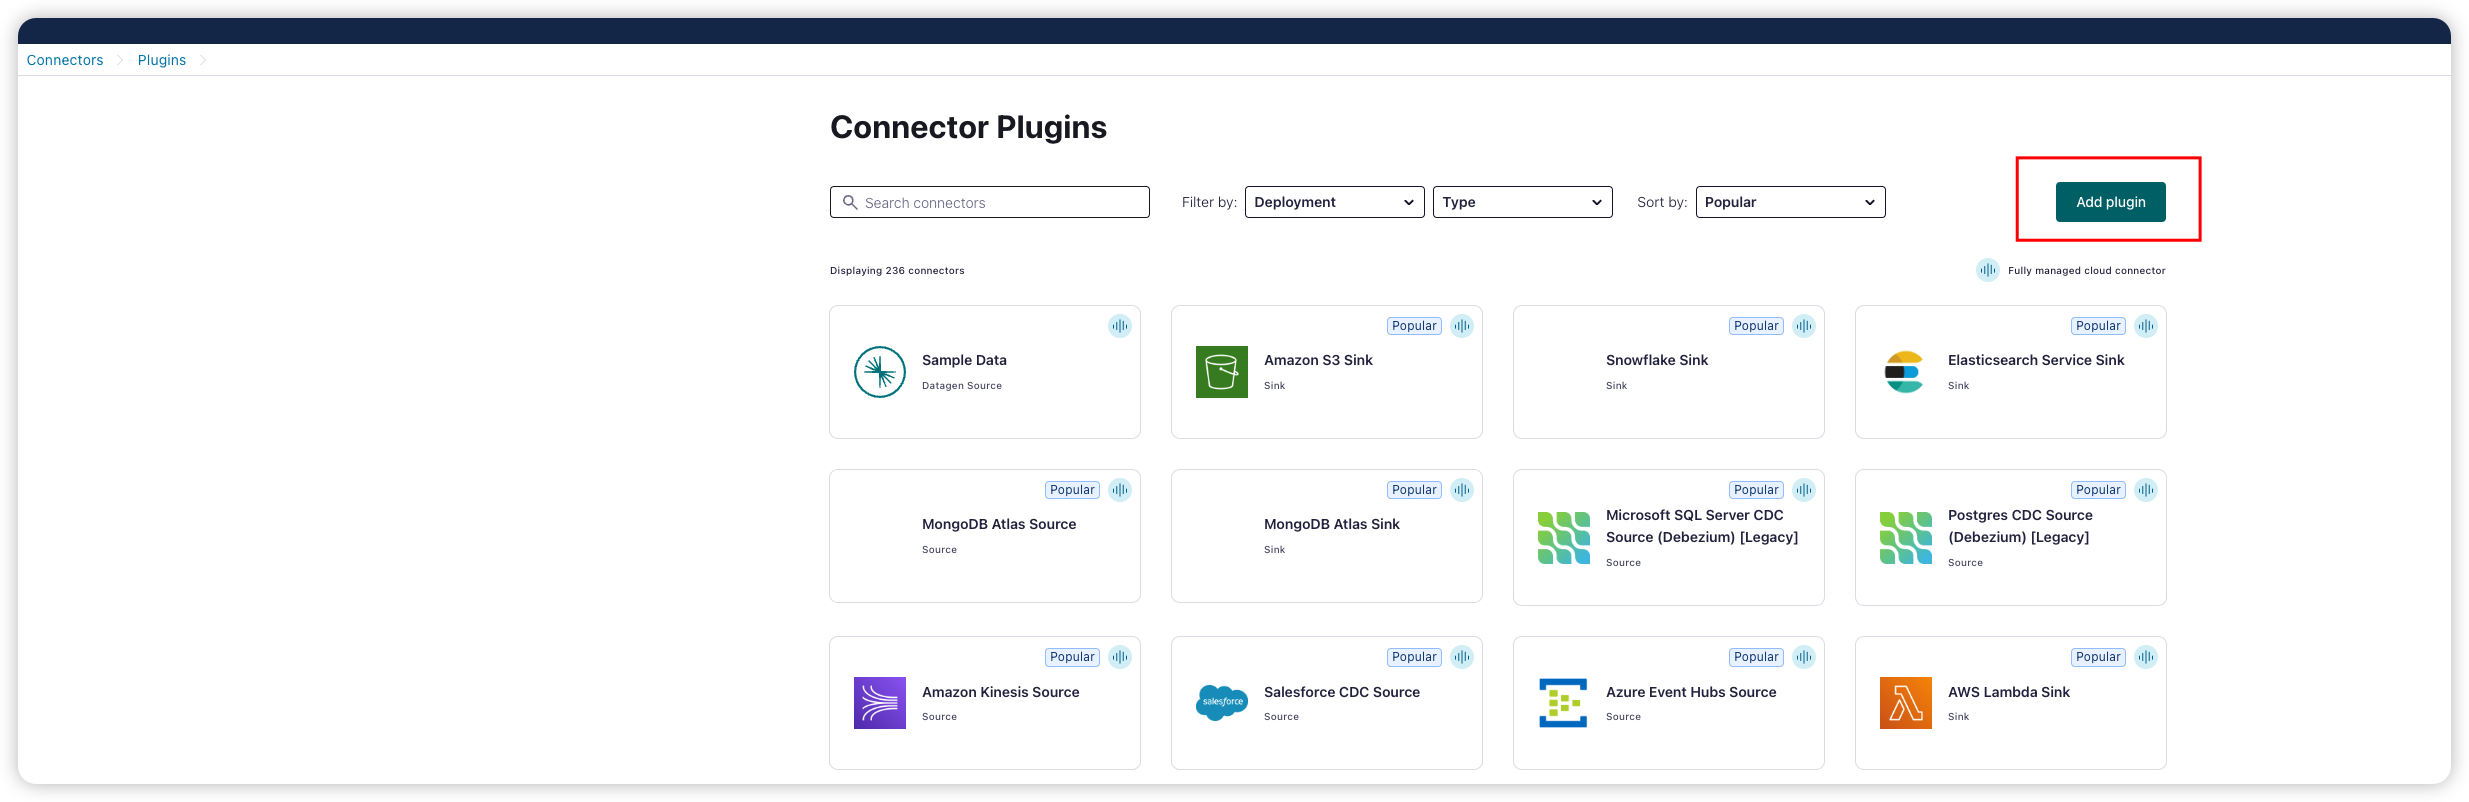
Task: Click the "Displaying 236 connectors" text
Action: pyautogui.click(x=897, y=271)
